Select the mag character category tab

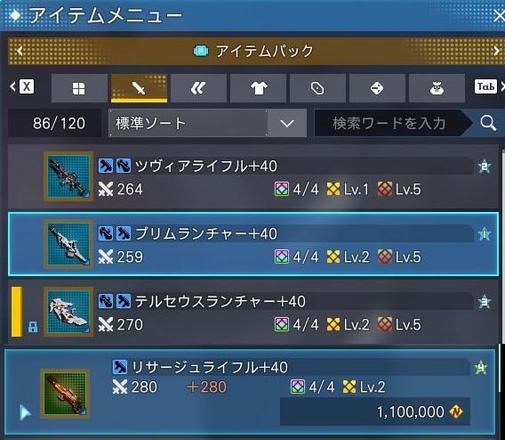[x=437, y=88]
